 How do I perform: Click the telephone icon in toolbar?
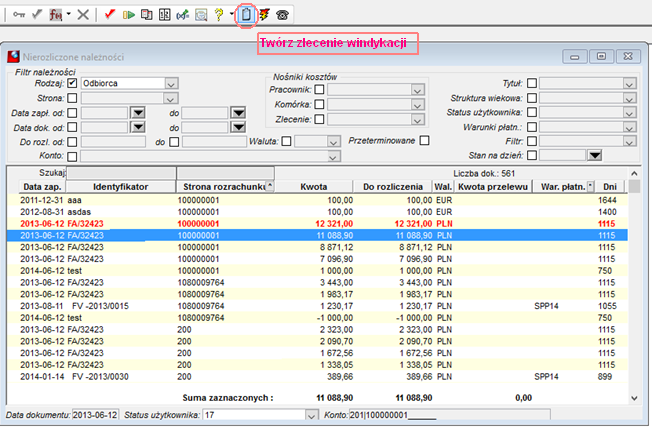(282, 15)
